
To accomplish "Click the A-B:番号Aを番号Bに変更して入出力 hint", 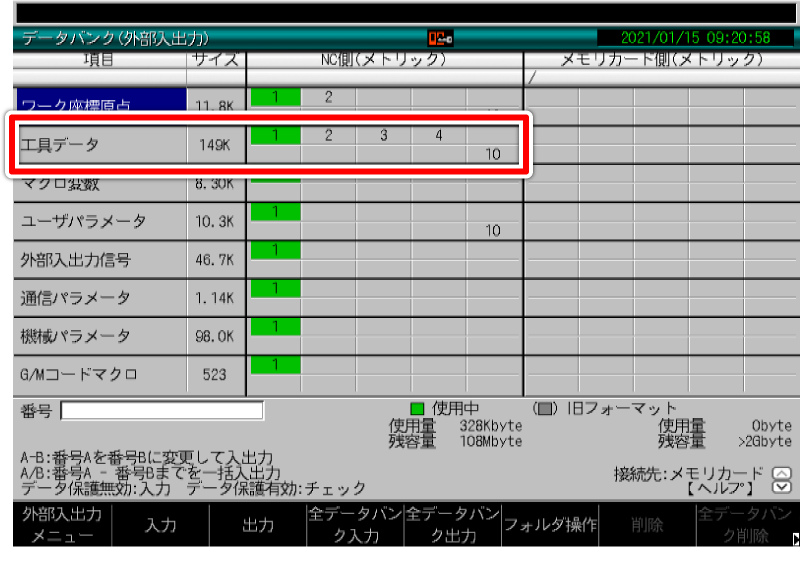I will pyautogui.click(x=147, y=457).
